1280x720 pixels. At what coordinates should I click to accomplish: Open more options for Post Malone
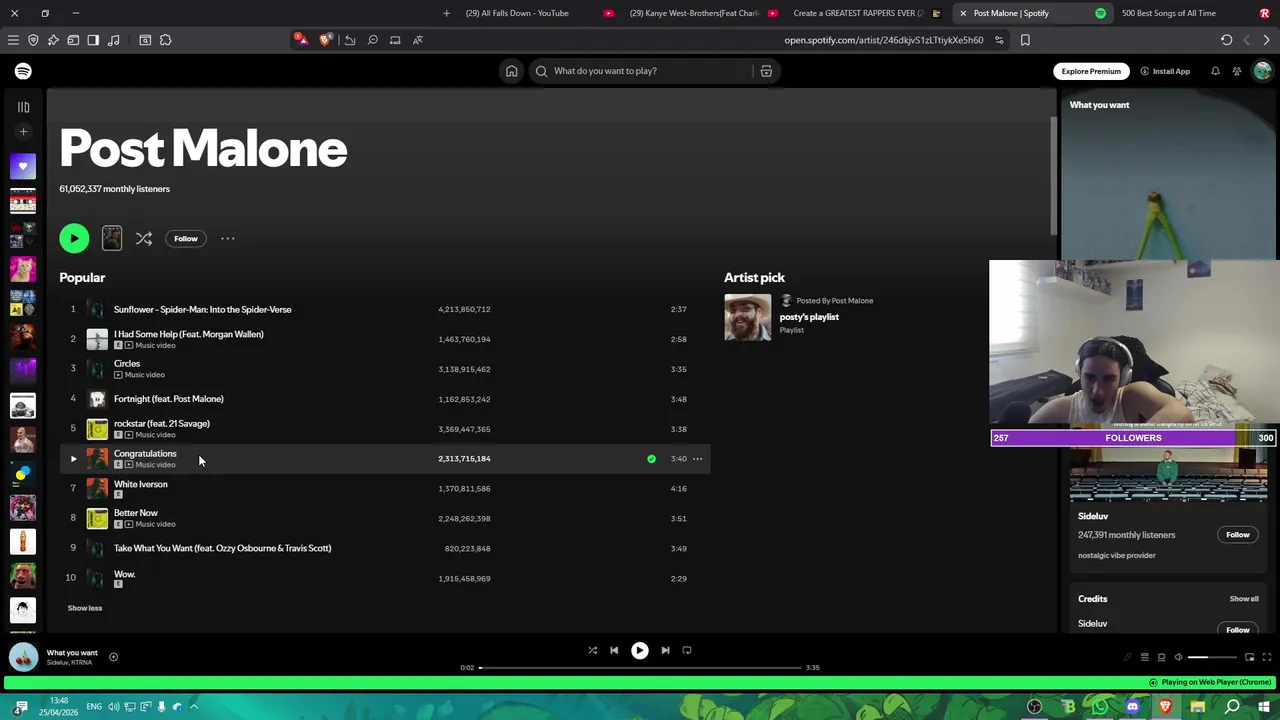[x=228, y=238]
